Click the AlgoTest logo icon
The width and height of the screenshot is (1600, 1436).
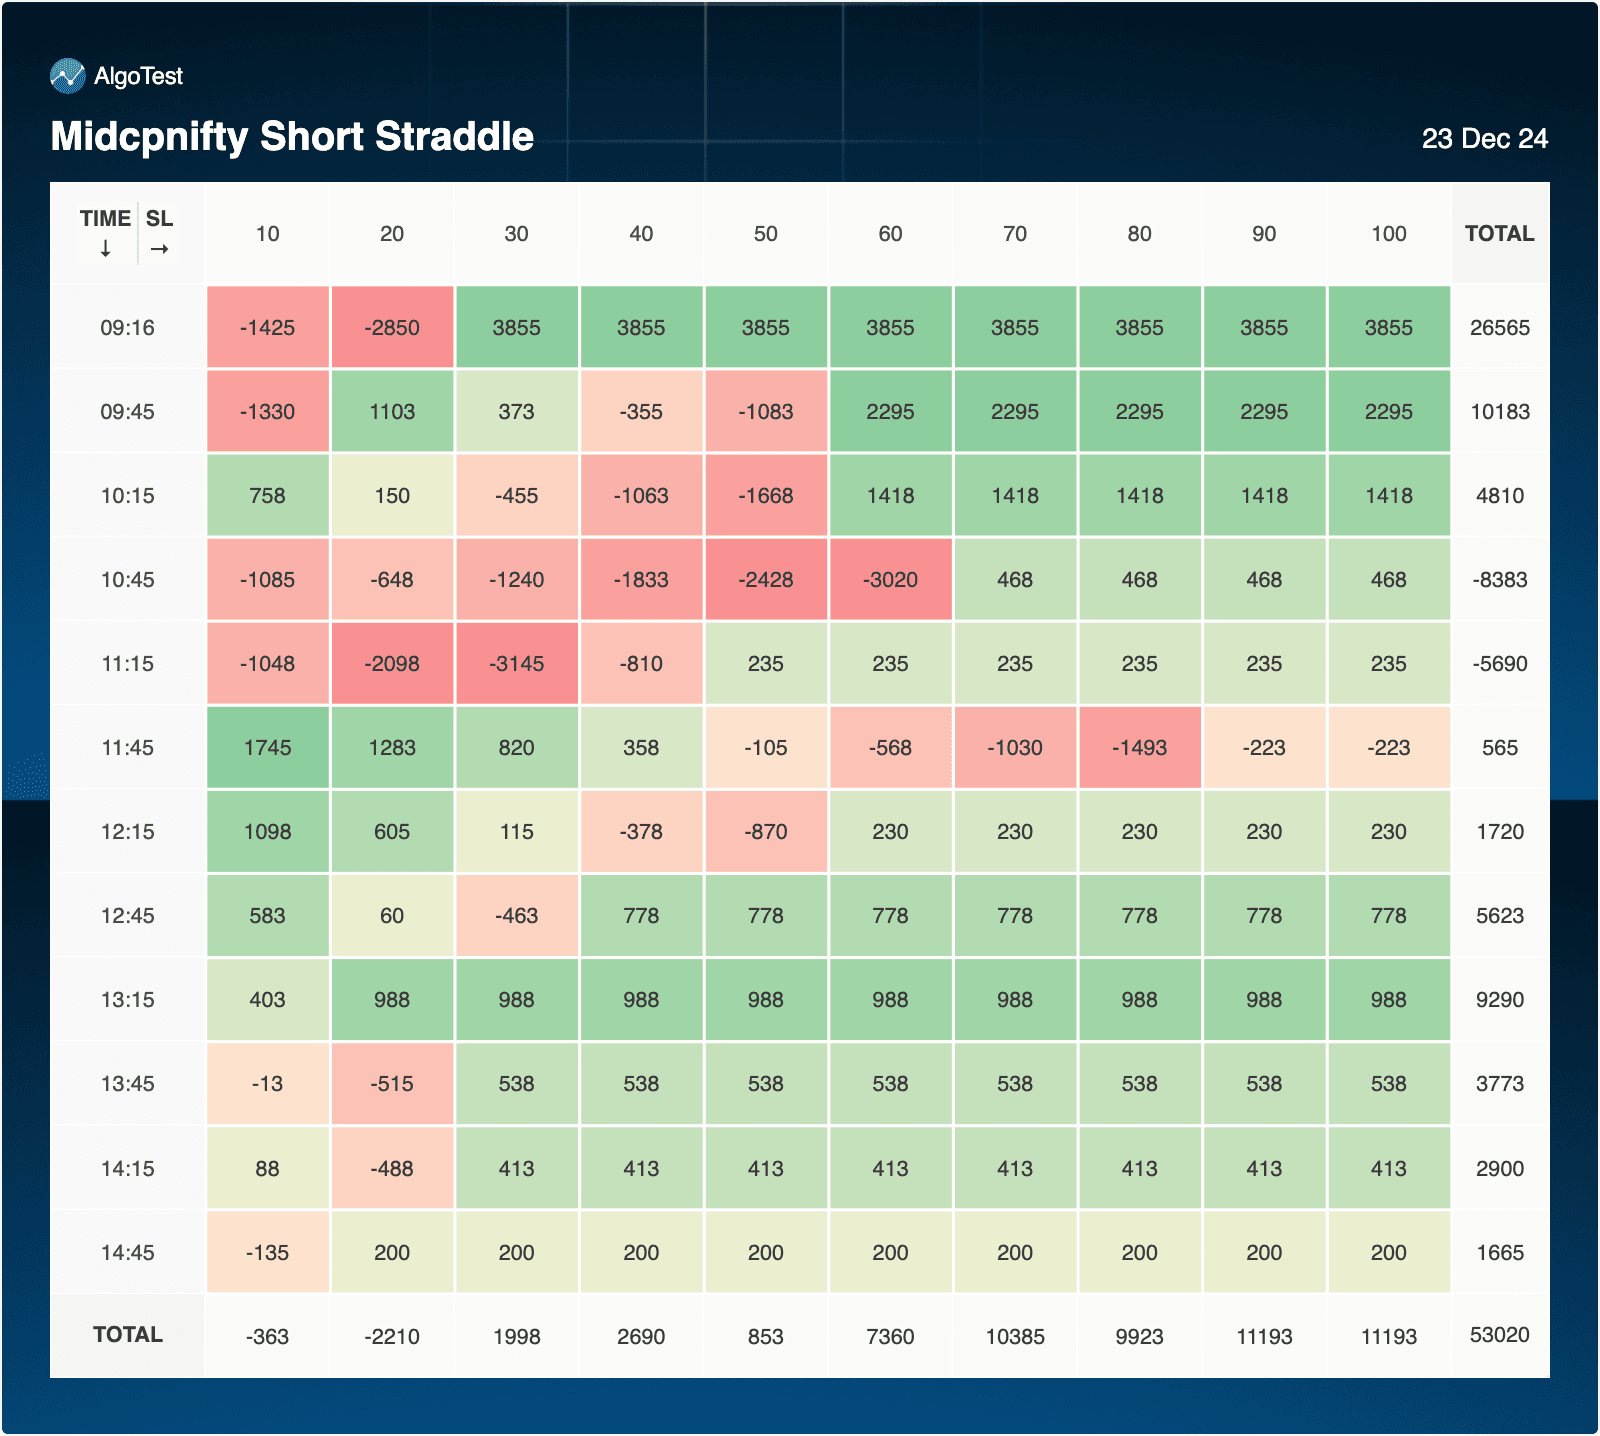[x=67, y=76]
